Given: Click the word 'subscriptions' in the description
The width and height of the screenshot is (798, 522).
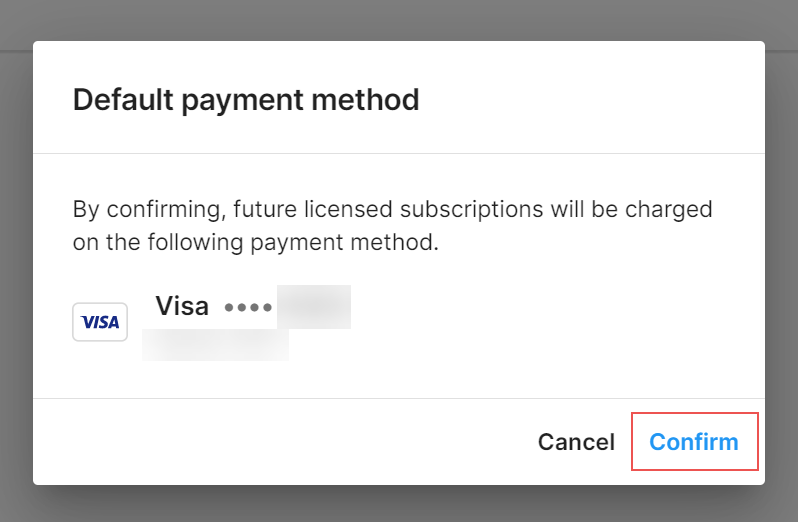Looking at the screenshot, I should click(471, 210).
